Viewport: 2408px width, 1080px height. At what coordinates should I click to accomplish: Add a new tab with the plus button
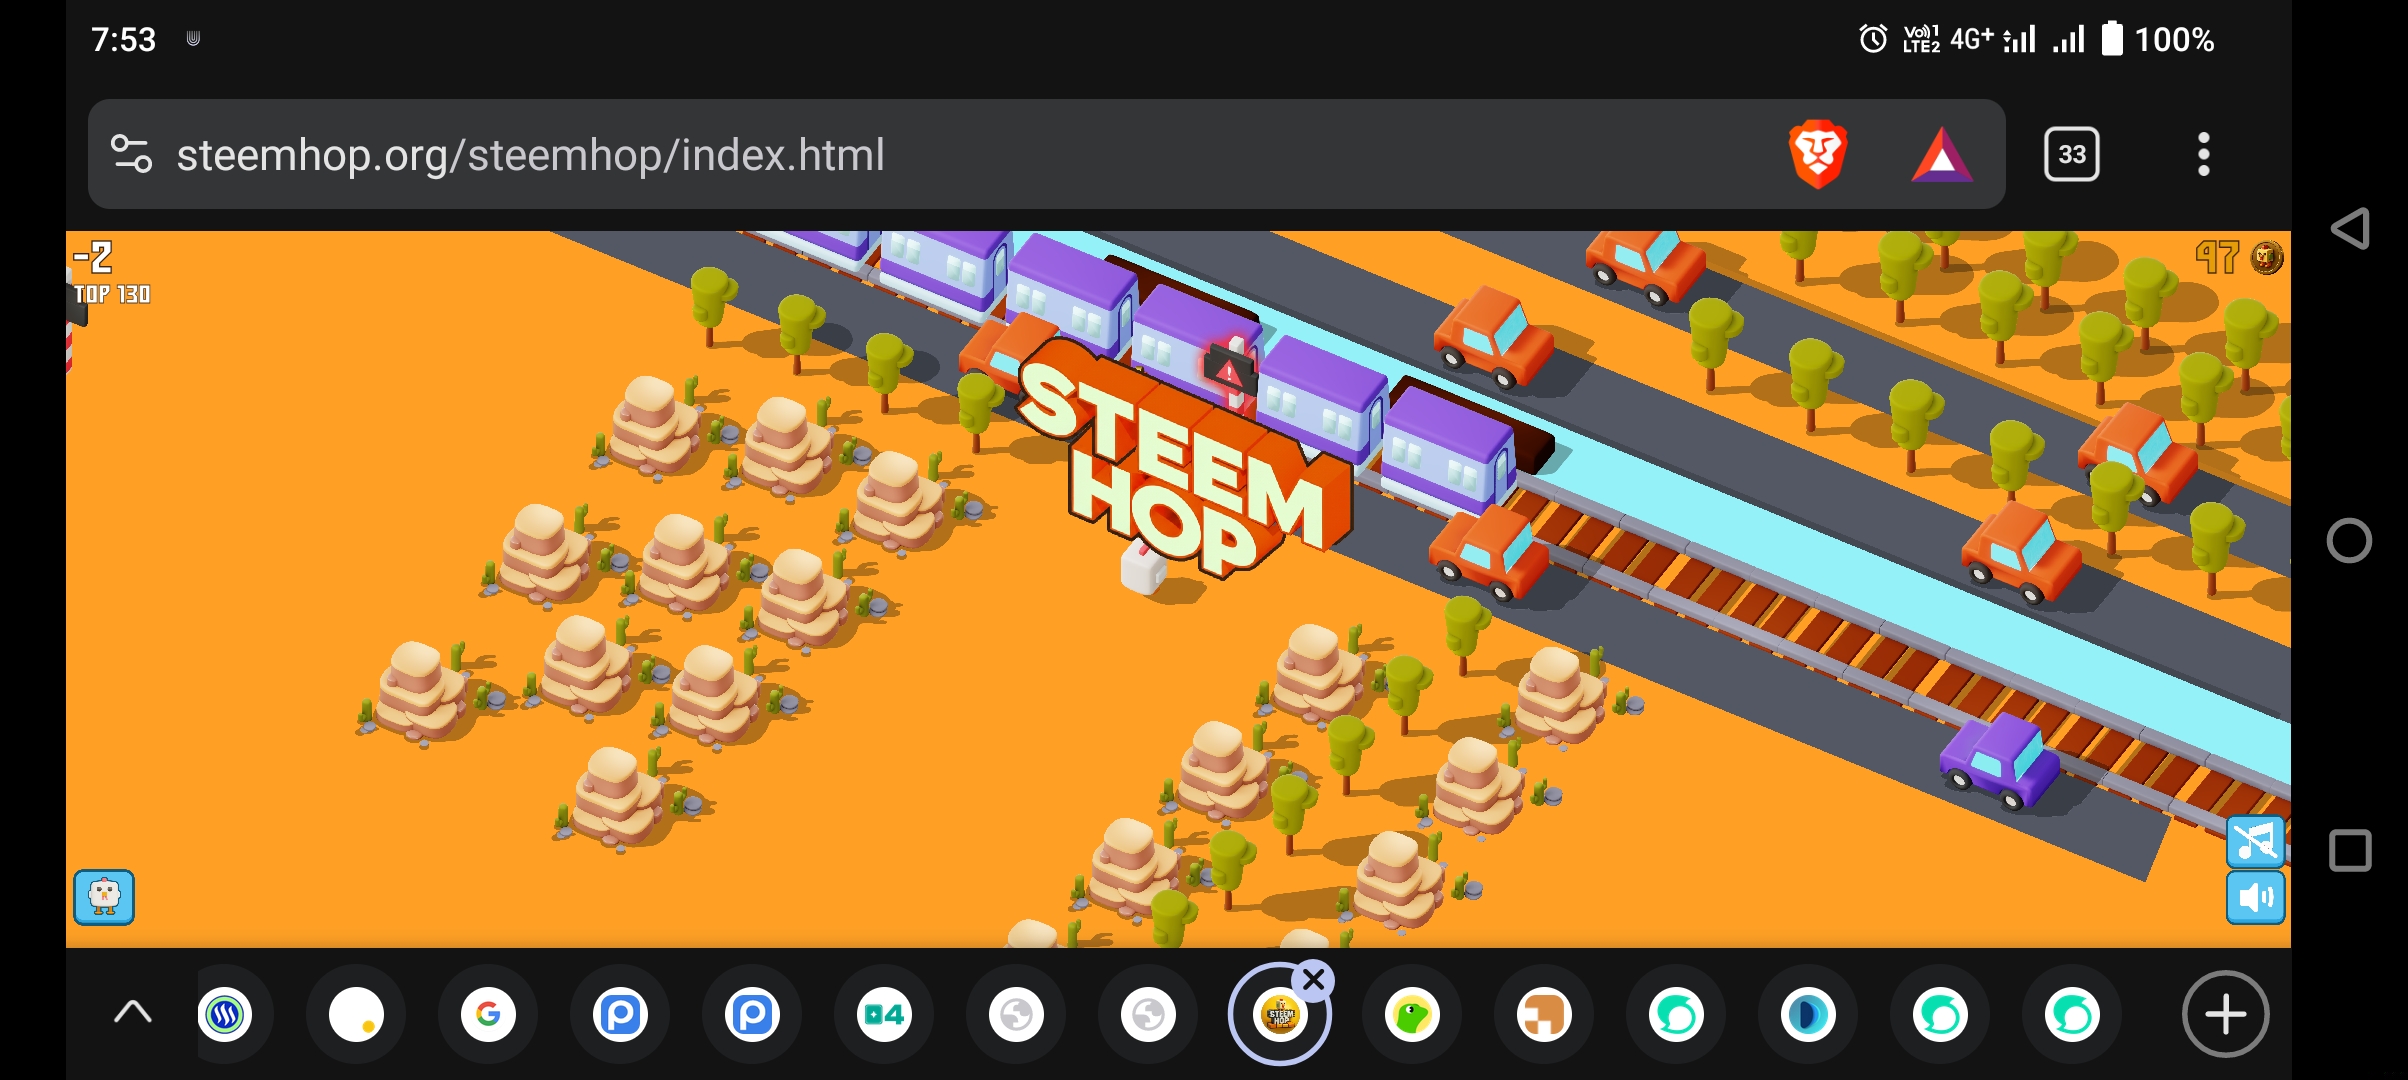tap(2225, 1014)
